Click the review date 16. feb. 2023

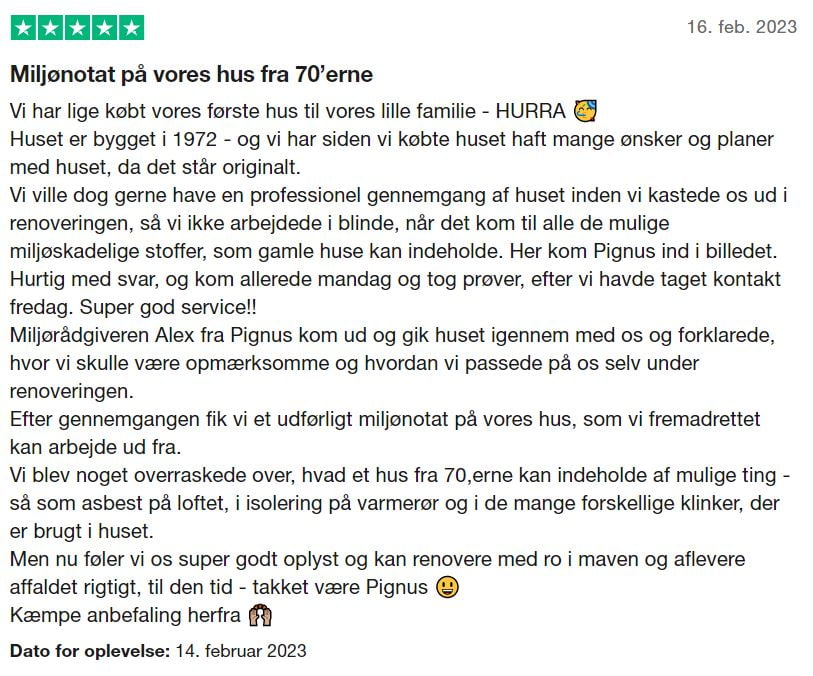click(741, 27)
